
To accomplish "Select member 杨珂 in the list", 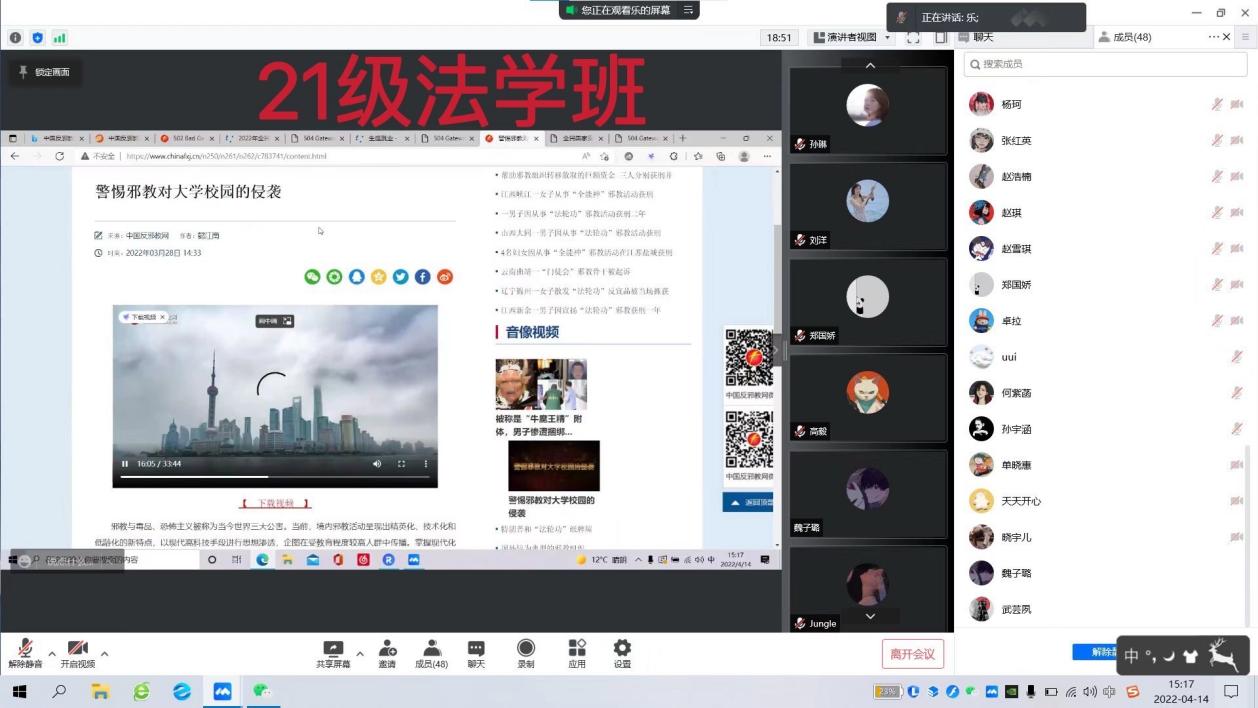I will click(1105, 104).
